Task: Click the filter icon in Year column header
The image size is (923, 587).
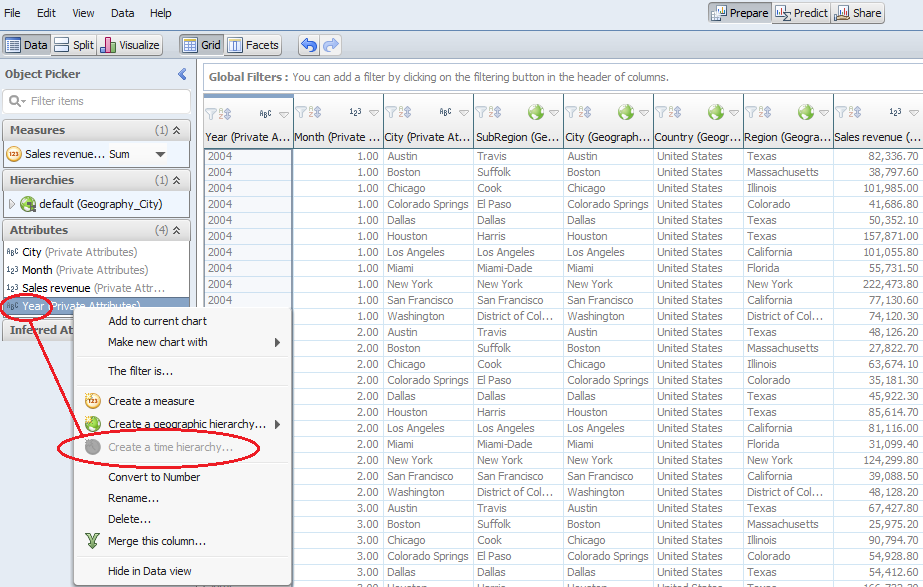Action: 211,113
